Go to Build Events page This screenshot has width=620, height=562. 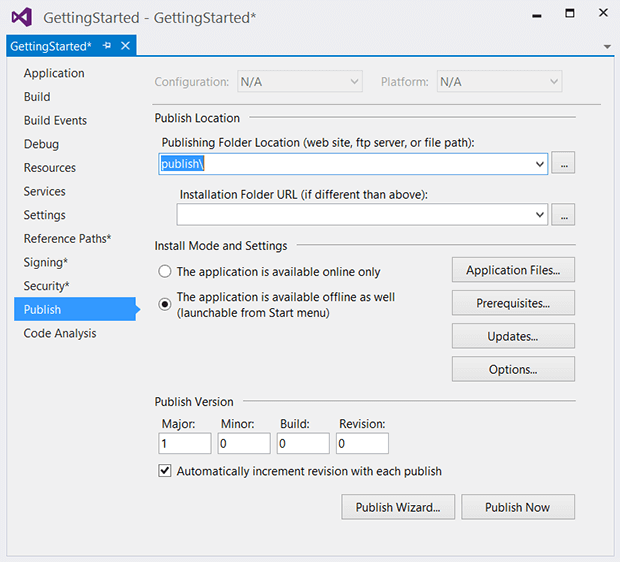point(55,120)
